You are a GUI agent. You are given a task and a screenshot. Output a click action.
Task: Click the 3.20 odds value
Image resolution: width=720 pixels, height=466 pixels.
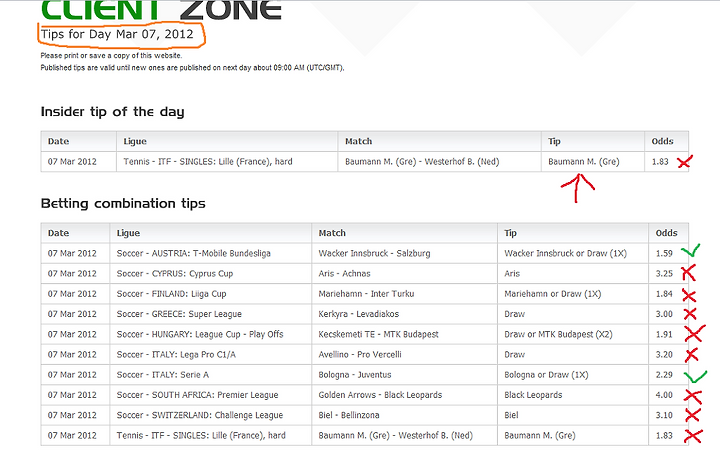click(x=664, y=354)
